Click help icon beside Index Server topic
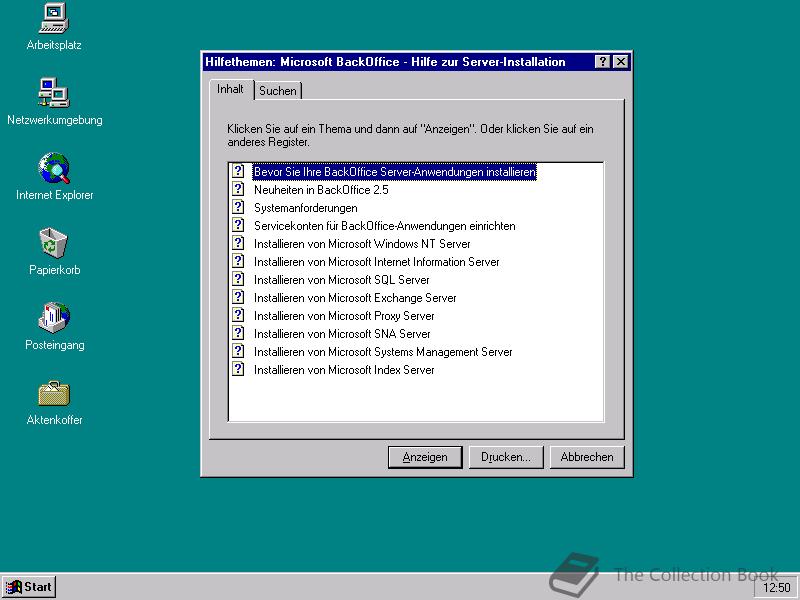Image resolution: width=800 pixels, height=600 pixels. pyautogui.click(x=238, y=369)
